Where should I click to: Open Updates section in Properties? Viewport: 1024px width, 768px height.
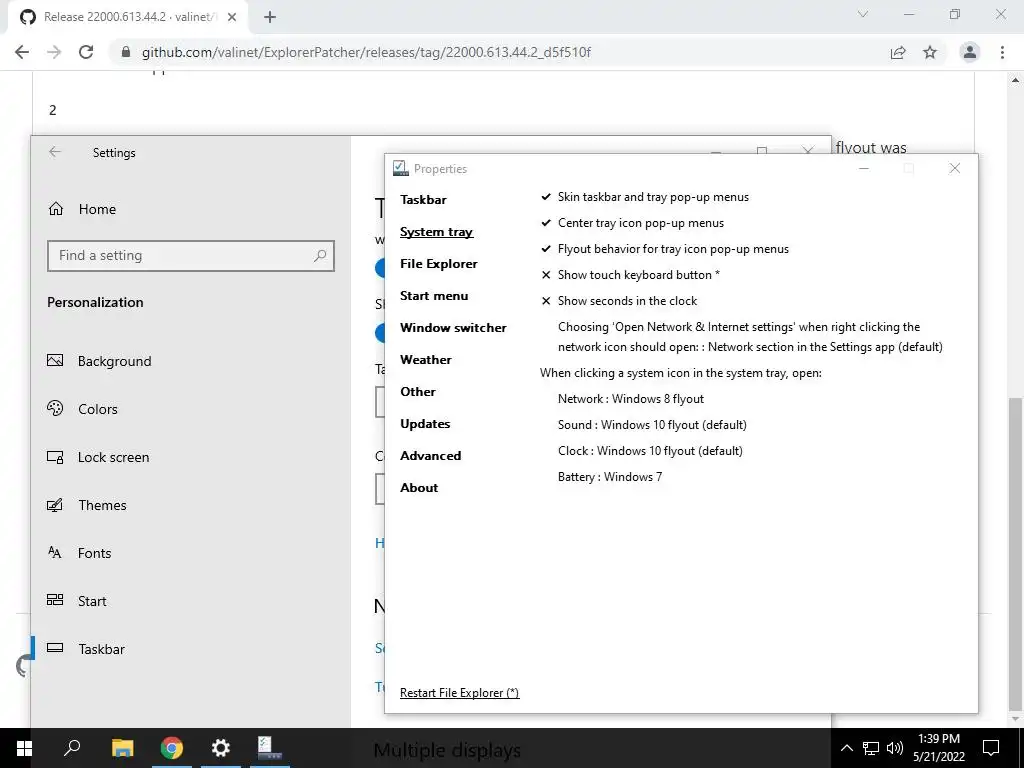click(425, 424)
